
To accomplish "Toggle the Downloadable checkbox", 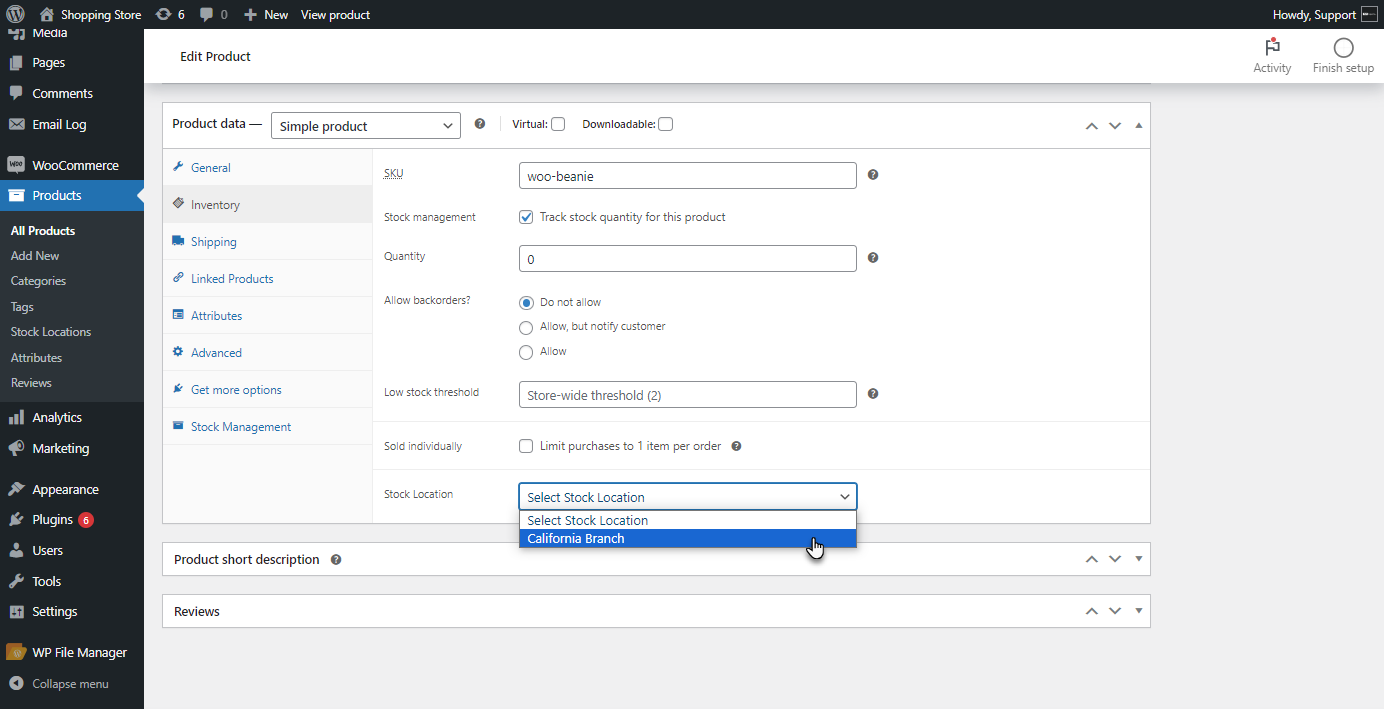I will click(x=666, y=124).
